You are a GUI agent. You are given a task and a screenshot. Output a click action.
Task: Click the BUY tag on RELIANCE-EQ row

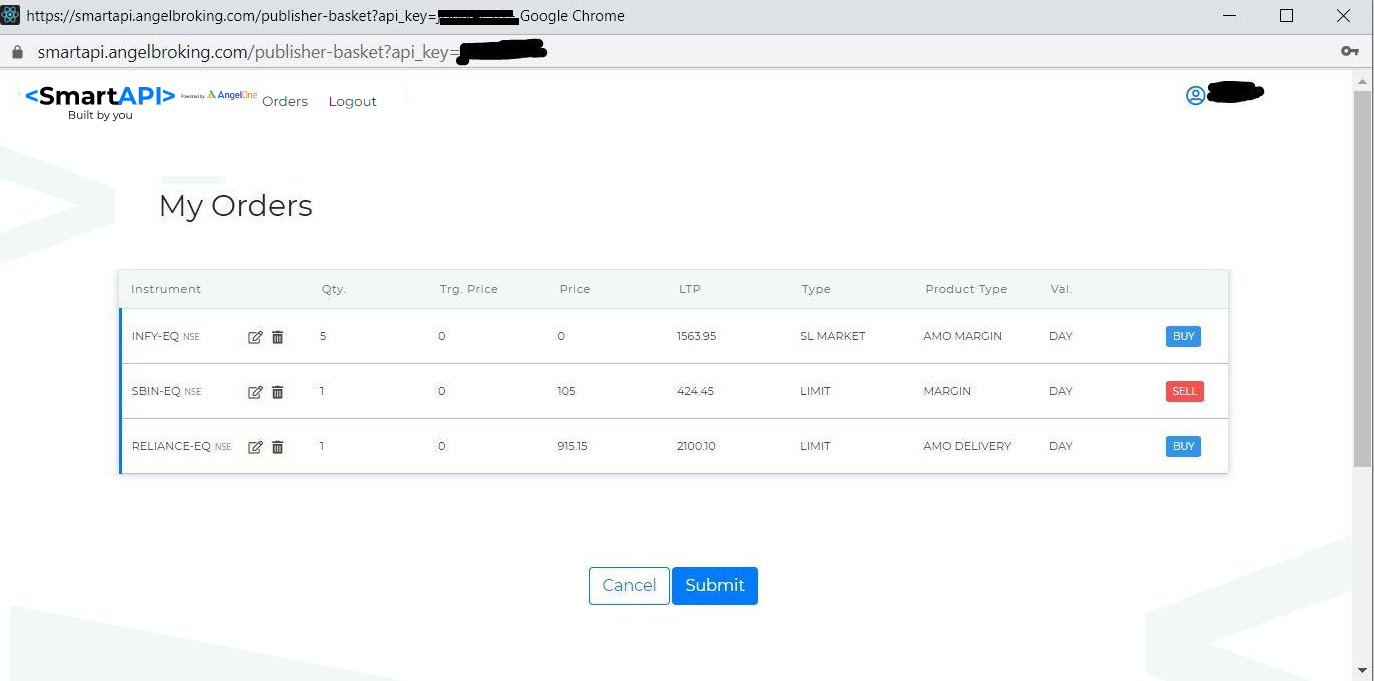(x=1183, y=447)
